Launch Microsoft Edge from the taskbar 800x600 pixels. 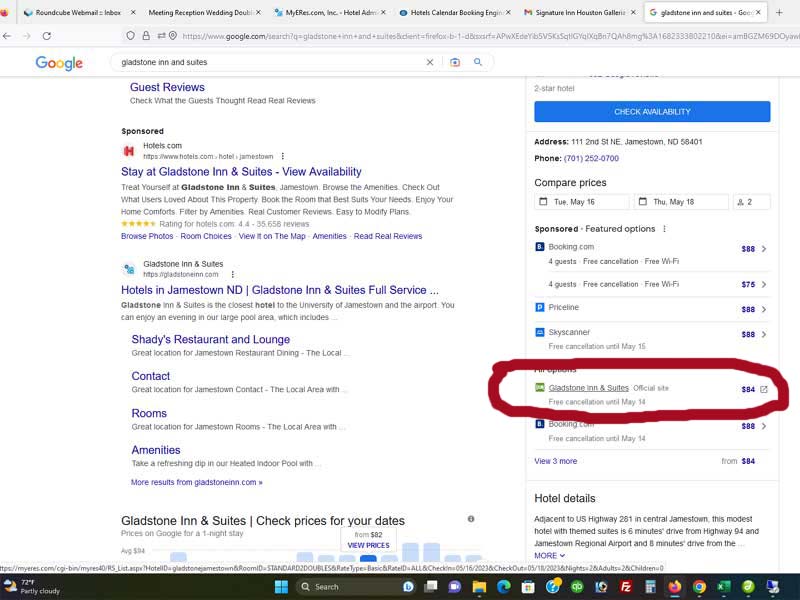[504, 587]
